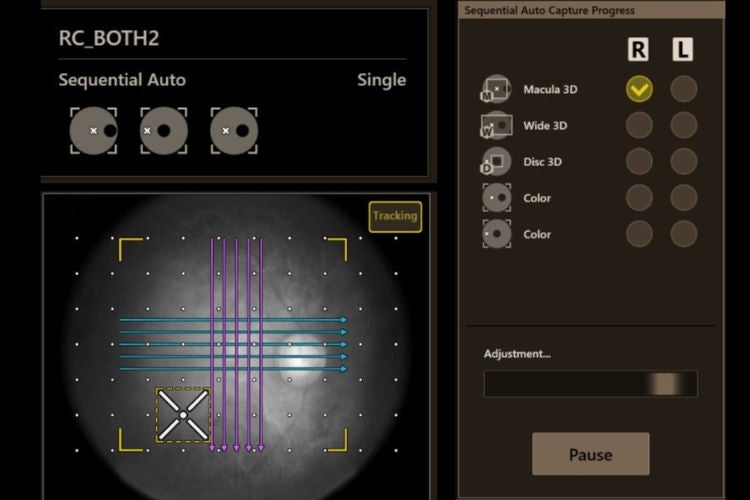Click the crosshair fixation target marker
750x500 pixels.
(x=183, y=415)
